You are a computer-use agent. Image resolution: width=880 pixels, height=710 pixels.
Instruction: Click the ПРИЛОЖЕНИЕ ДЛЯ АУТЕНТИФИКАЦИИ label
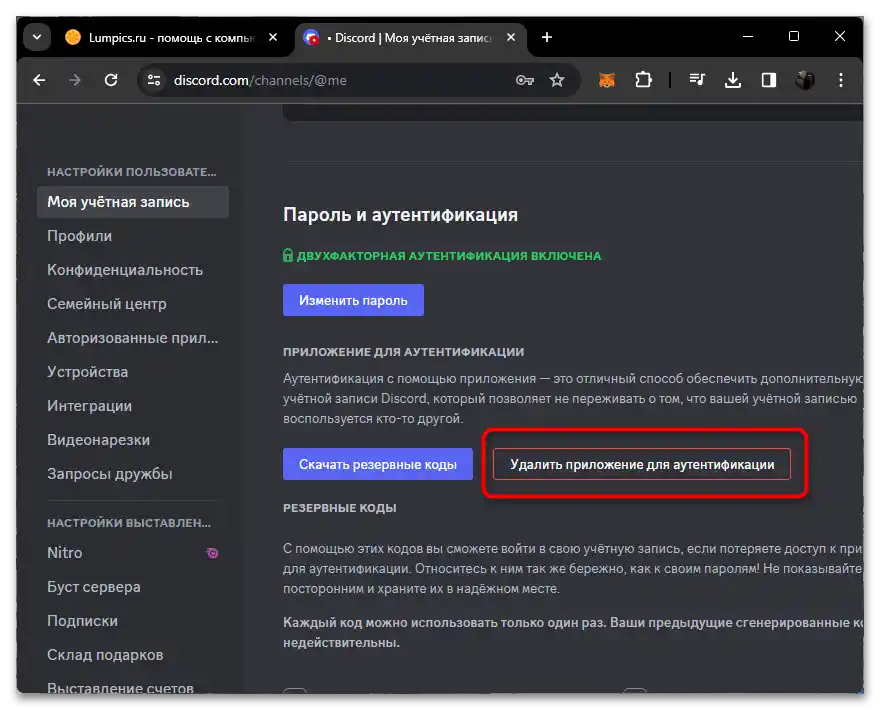tap(404, 352)
